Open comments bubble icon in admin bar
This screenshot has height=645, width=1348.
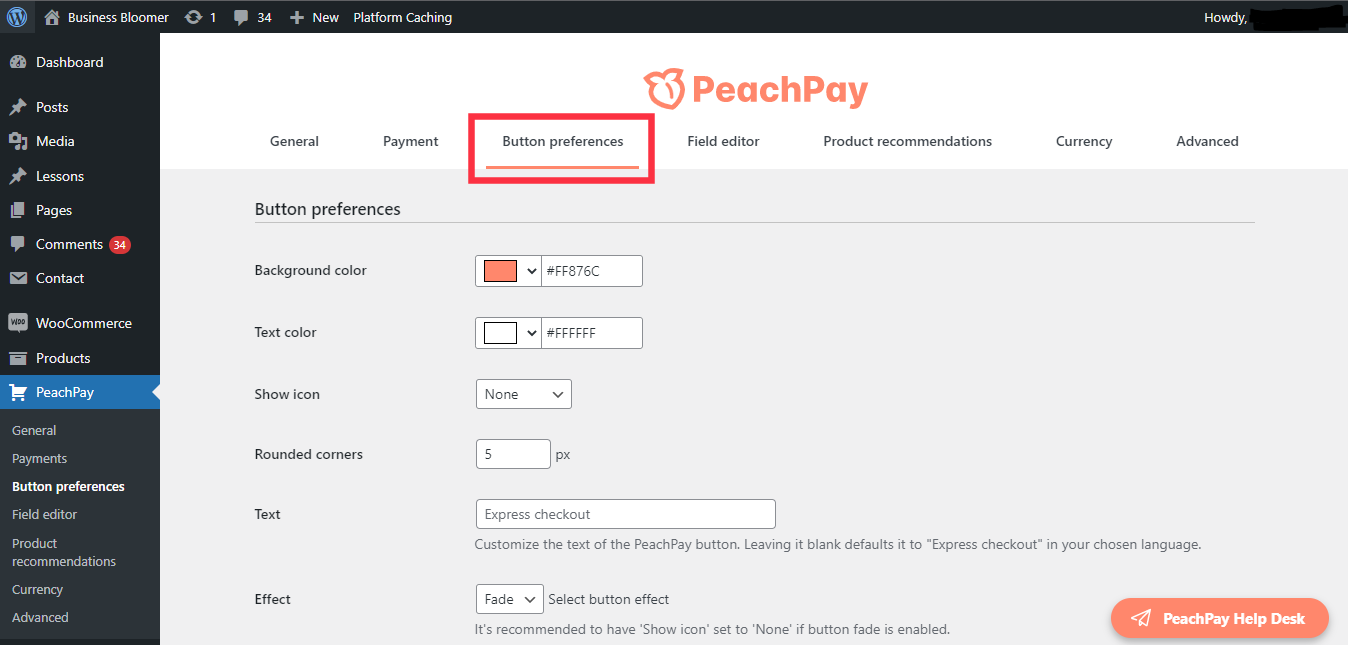click(241, 18)
